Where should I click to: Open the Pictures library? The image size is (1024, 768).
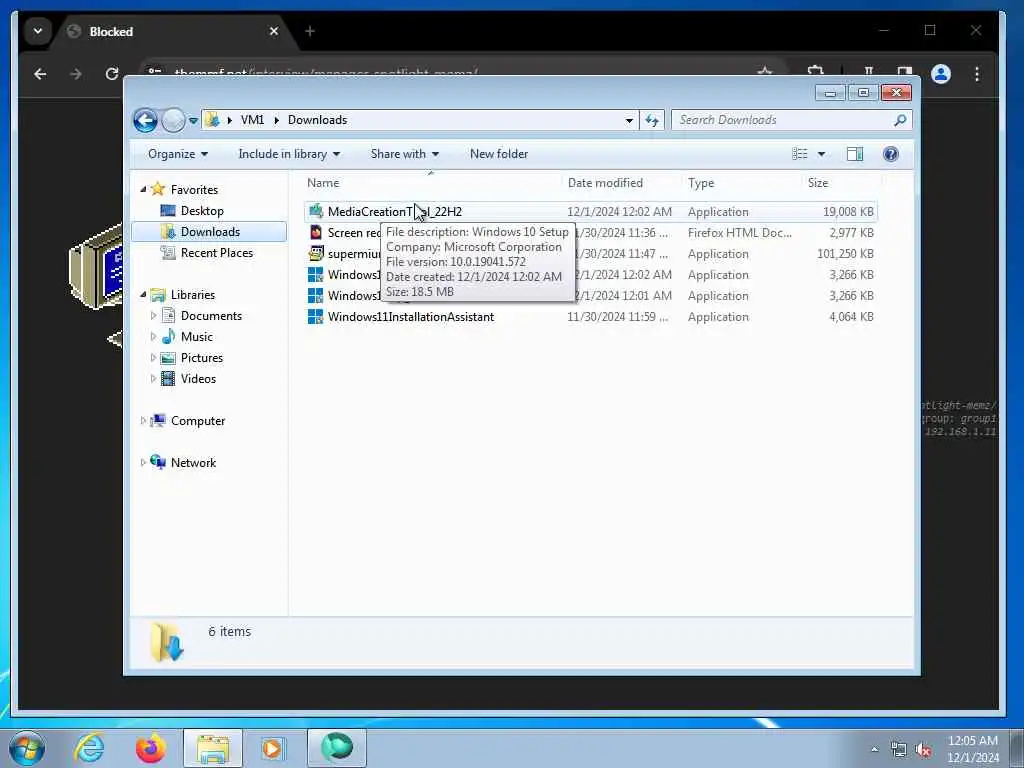(202, 358)
